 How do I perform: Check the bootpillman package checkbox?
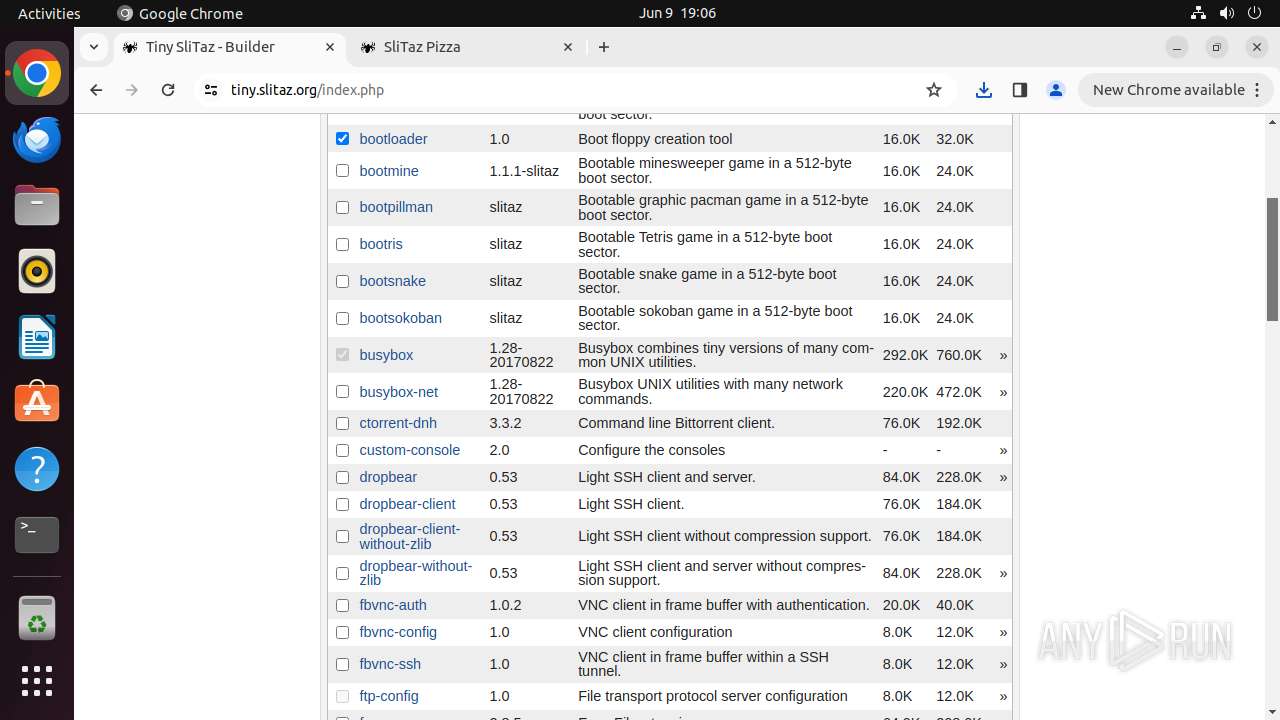(342, 208)
